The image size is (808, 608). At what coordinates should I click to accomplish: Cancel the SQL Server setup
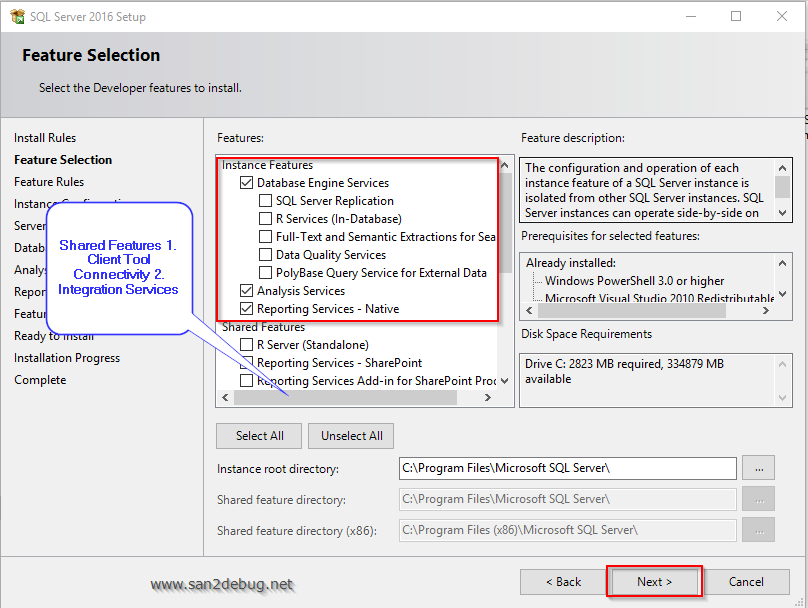click(746, 582)
